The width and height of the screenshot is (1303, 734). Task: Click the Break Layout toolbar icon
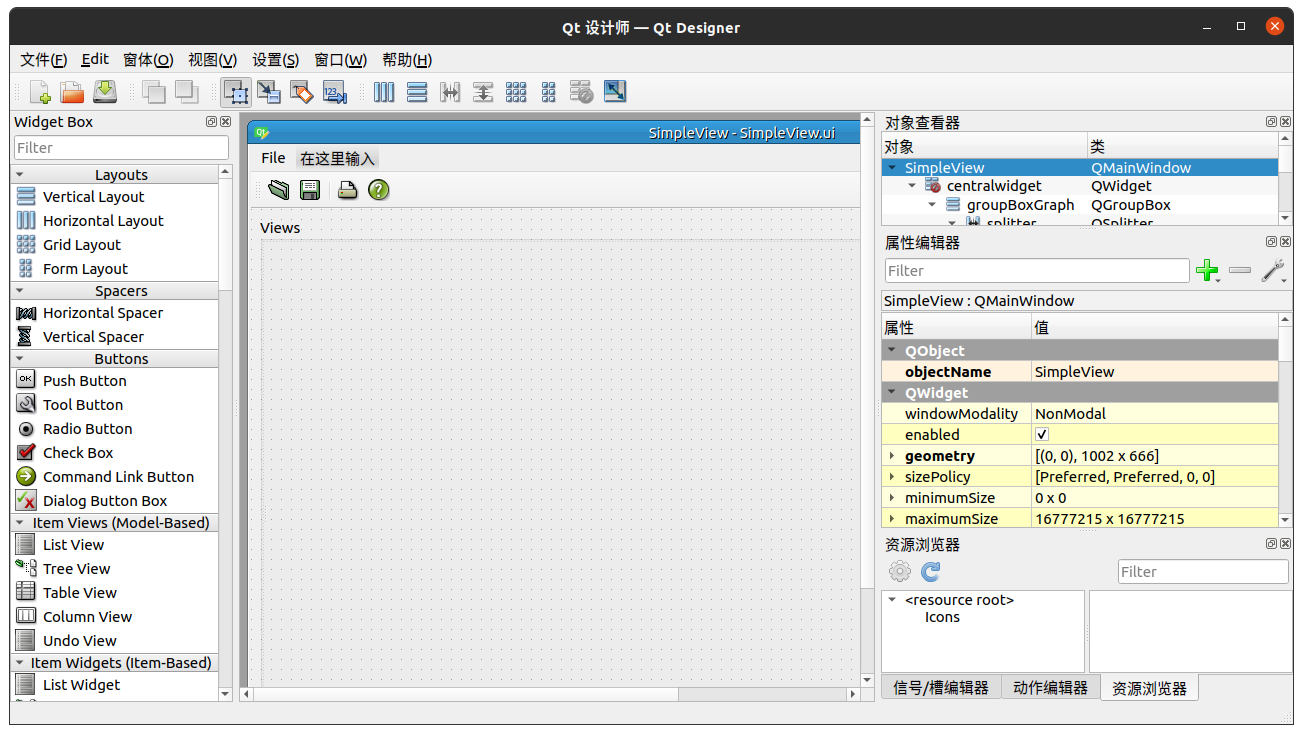point(582,92)
